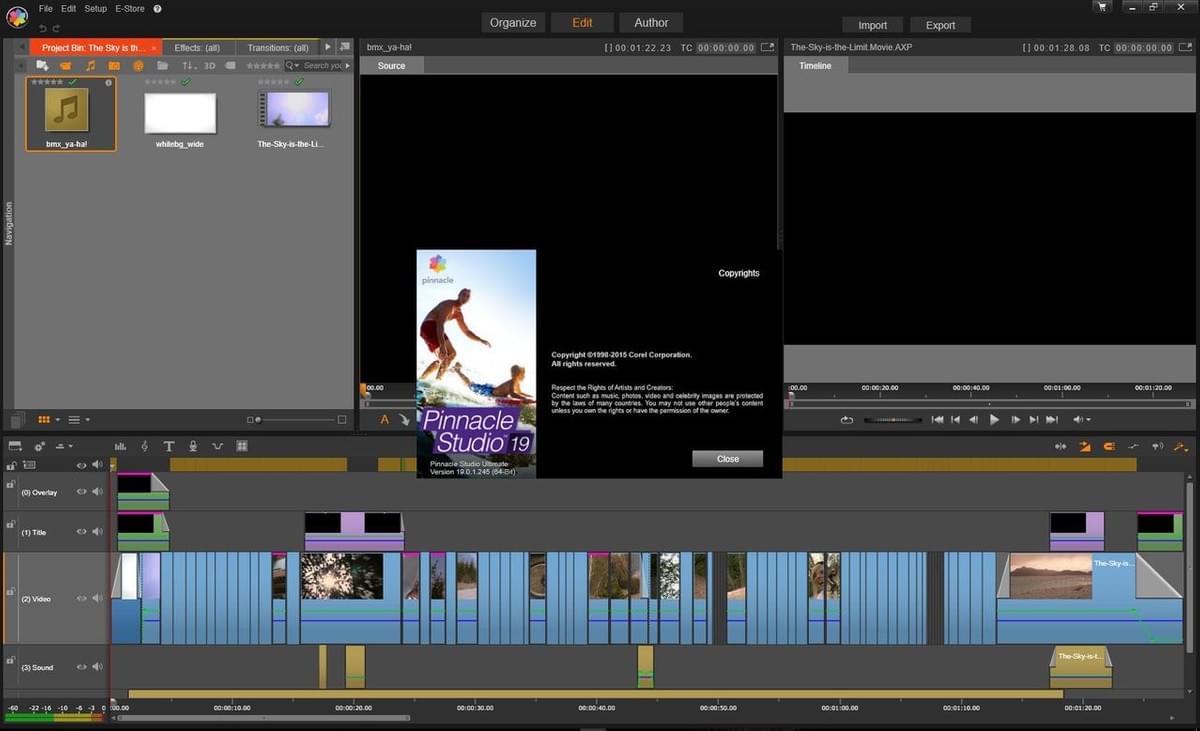The height and width of the screenshot is (731, 1200).
Task: Select the Timeline tab in player
Action: (814, 65)
